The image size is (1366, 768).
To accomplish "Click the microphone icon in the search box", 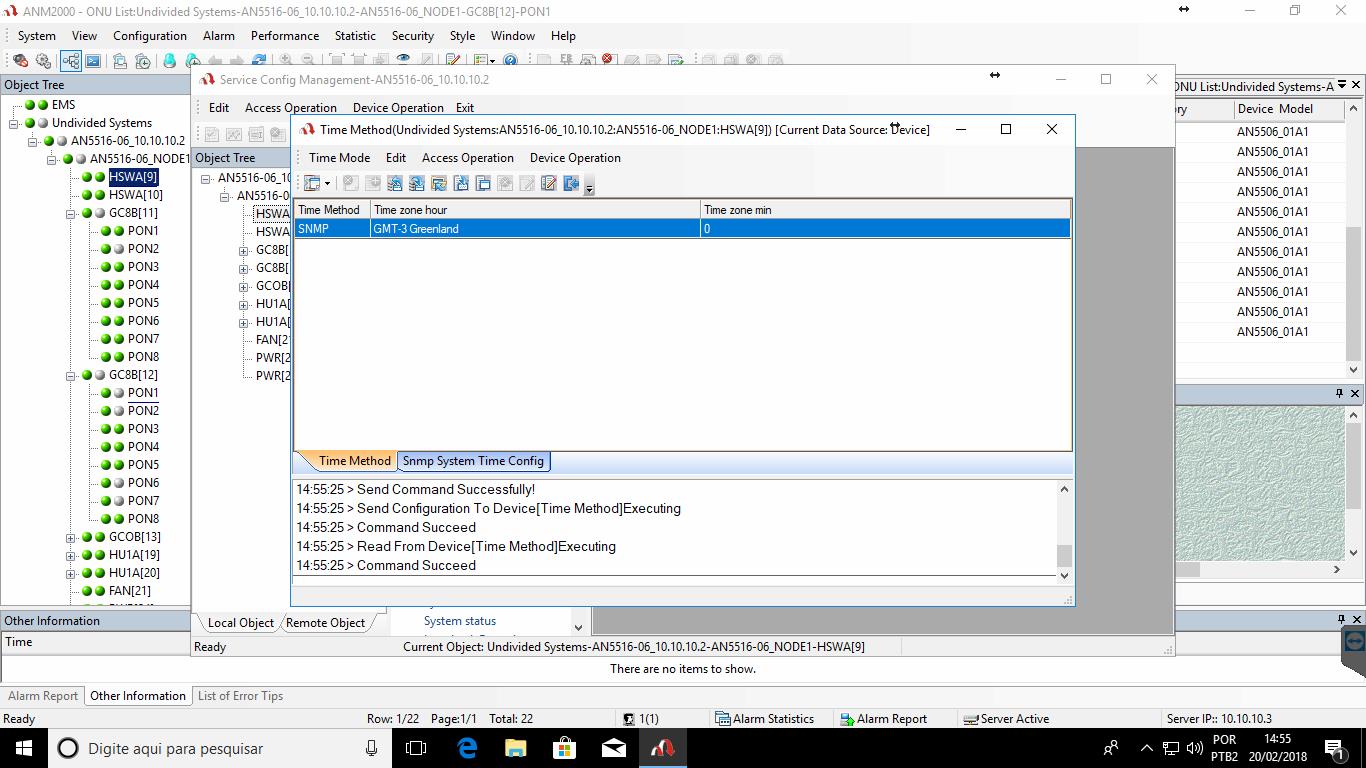I will point(371,748).
